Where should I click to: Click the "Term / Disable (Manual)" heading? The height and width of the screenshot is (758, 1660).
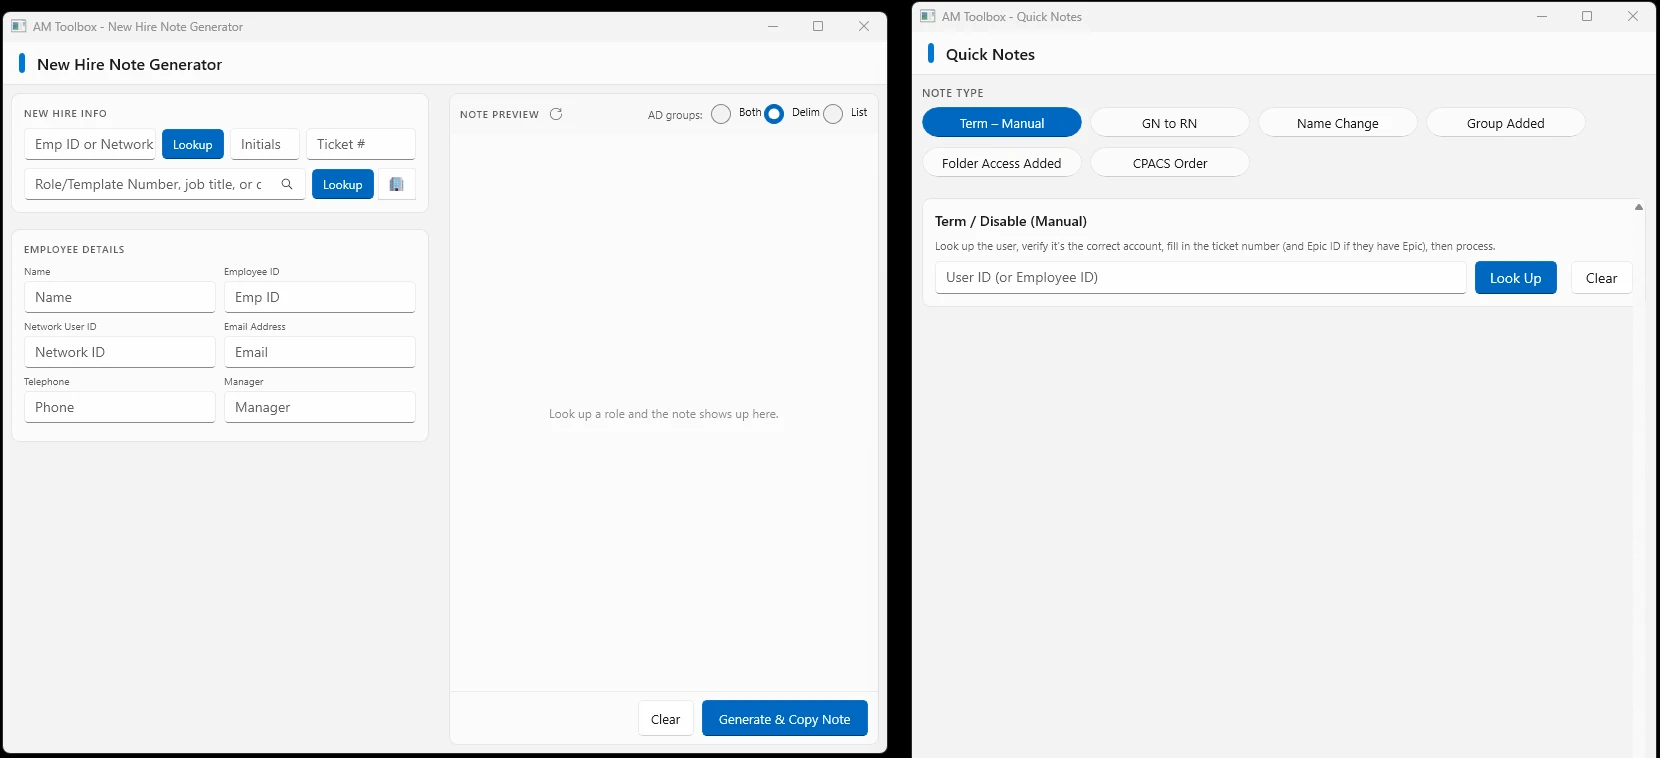click(1011, 221)
